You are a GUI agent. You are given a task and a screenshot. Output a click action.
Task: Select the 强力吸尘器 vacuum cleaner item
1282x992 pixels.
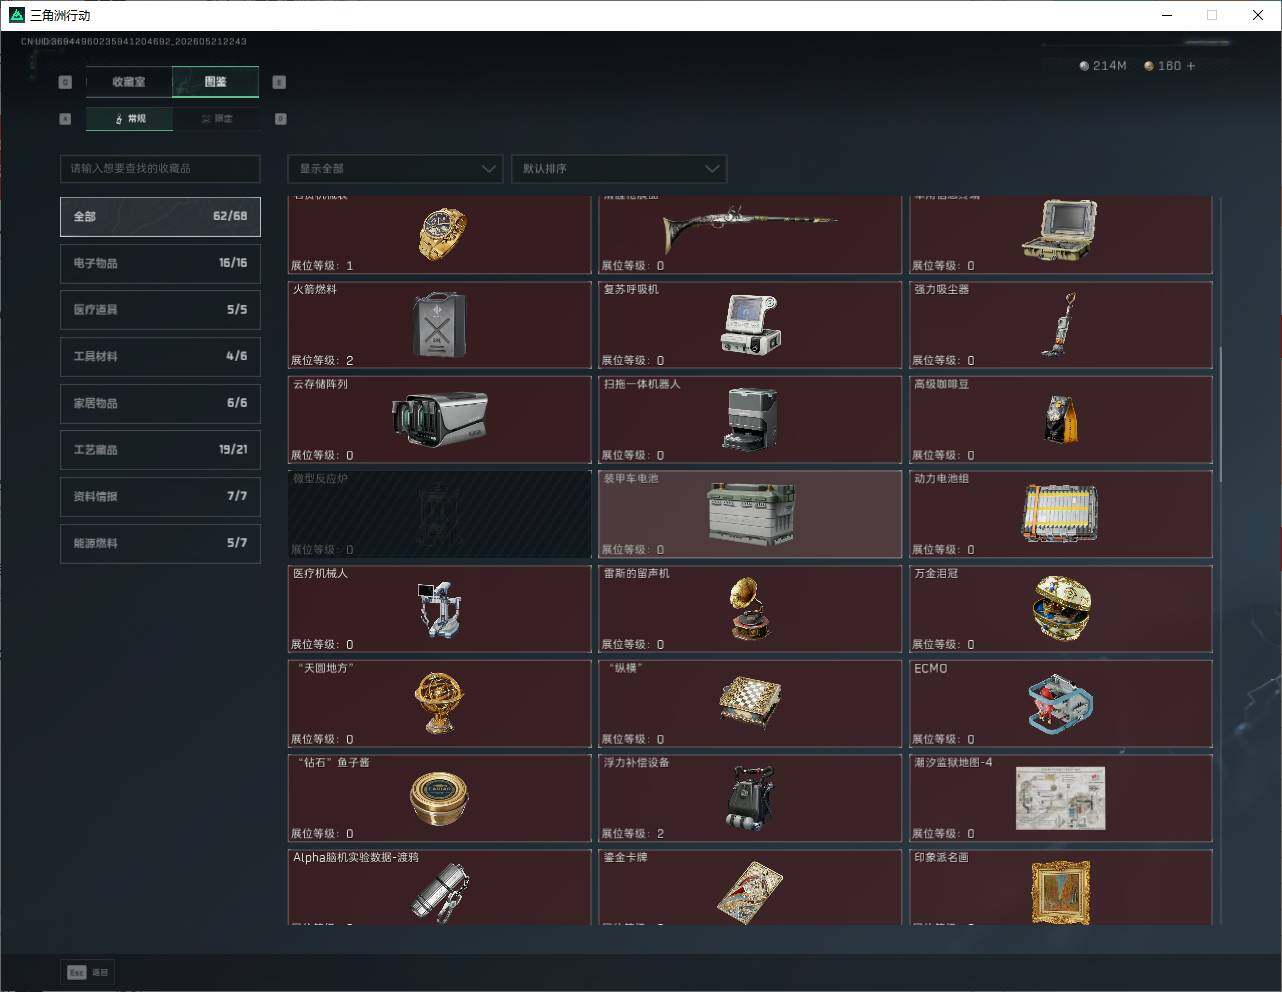pyautogui.click(x=1061, y=325)
